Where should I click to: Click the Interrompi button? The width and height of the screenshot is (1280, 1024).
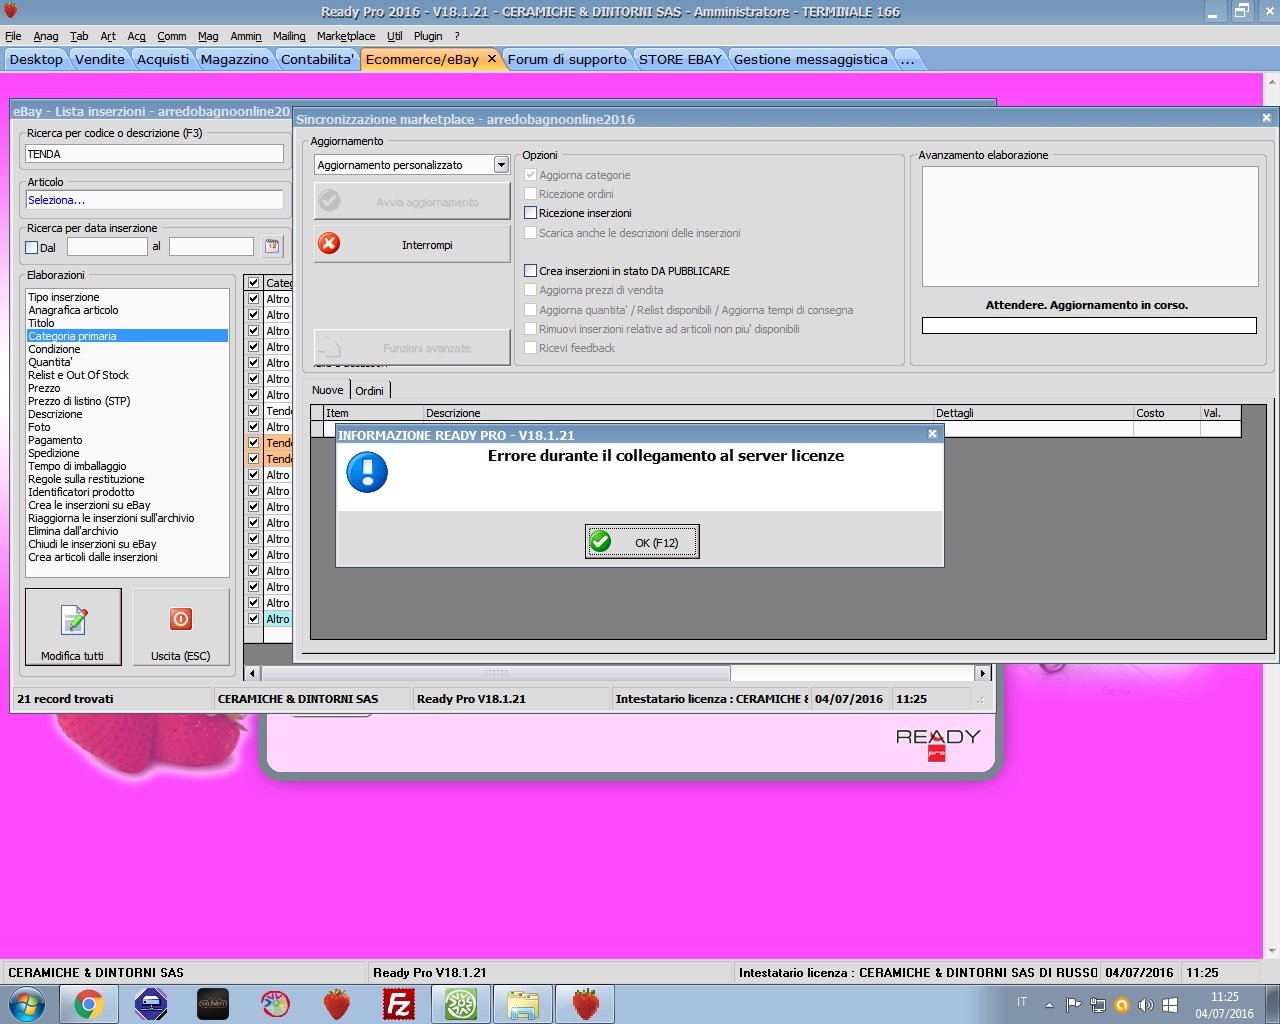(412, 244)
